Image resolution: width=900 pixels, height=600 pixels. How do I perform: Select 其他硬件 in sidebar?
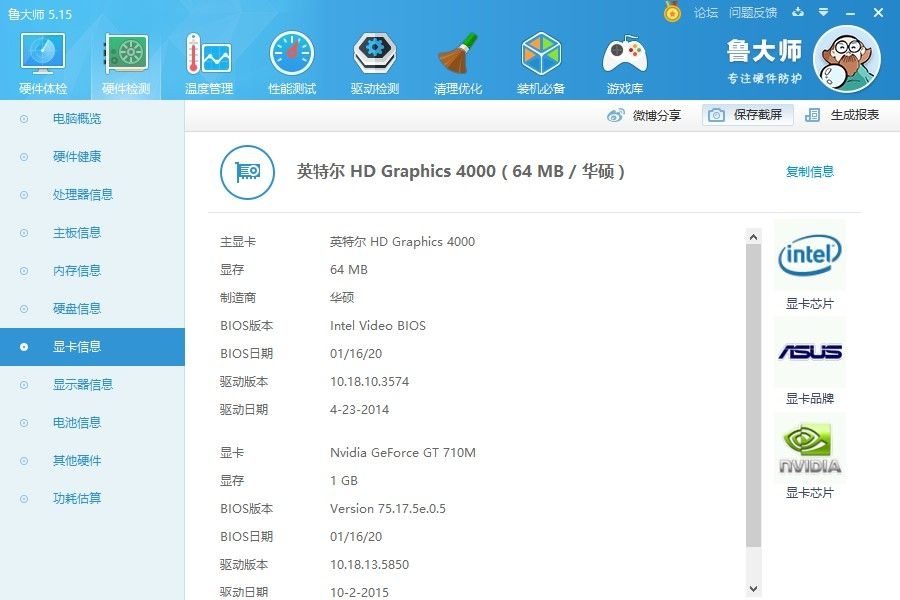coord(92,460)
